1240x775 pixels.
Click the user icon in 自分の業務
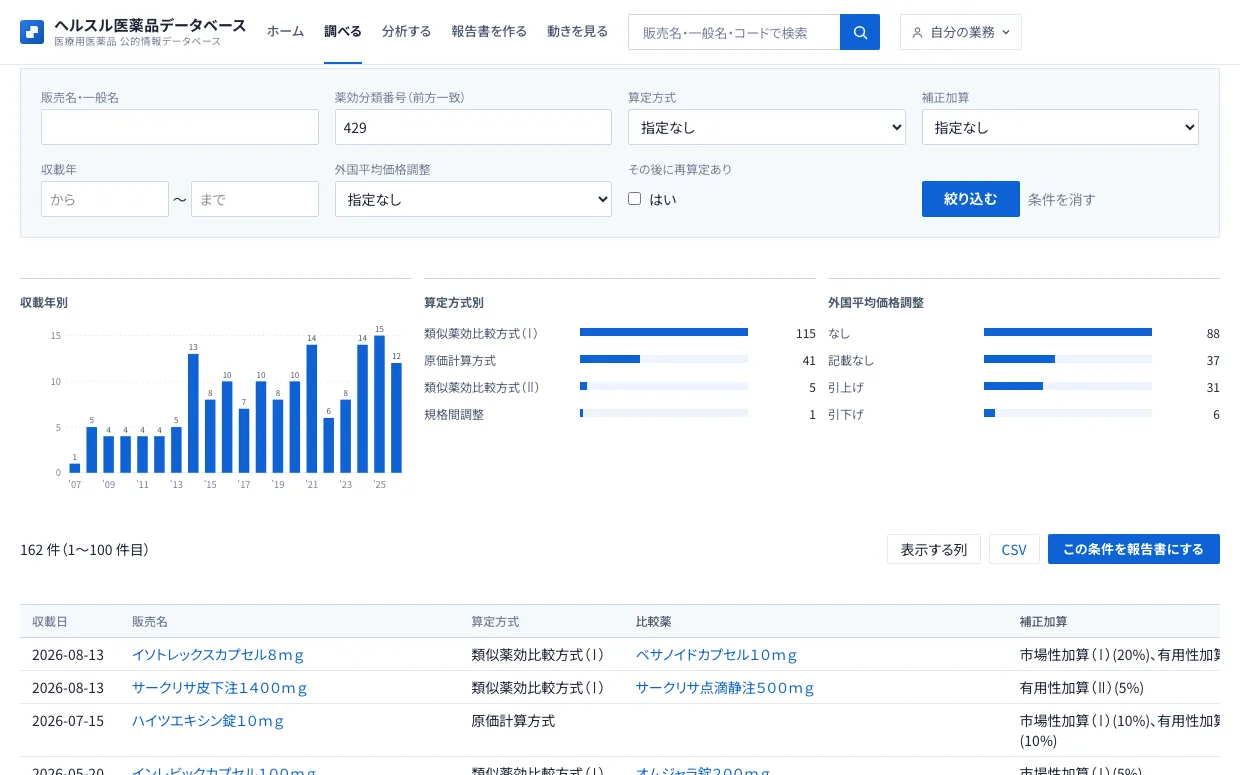pos(918,32)
